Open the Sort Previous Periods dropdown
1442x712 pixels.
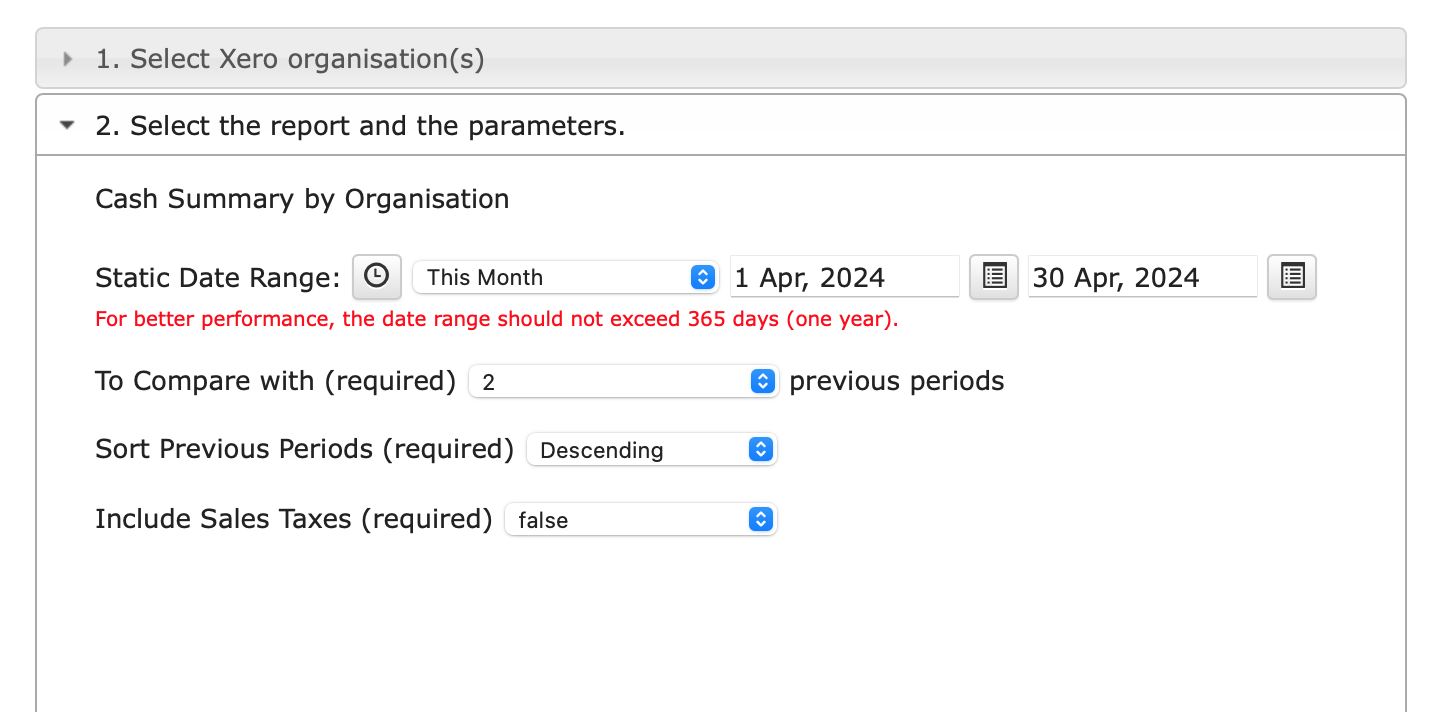click(x=651, y=450)
